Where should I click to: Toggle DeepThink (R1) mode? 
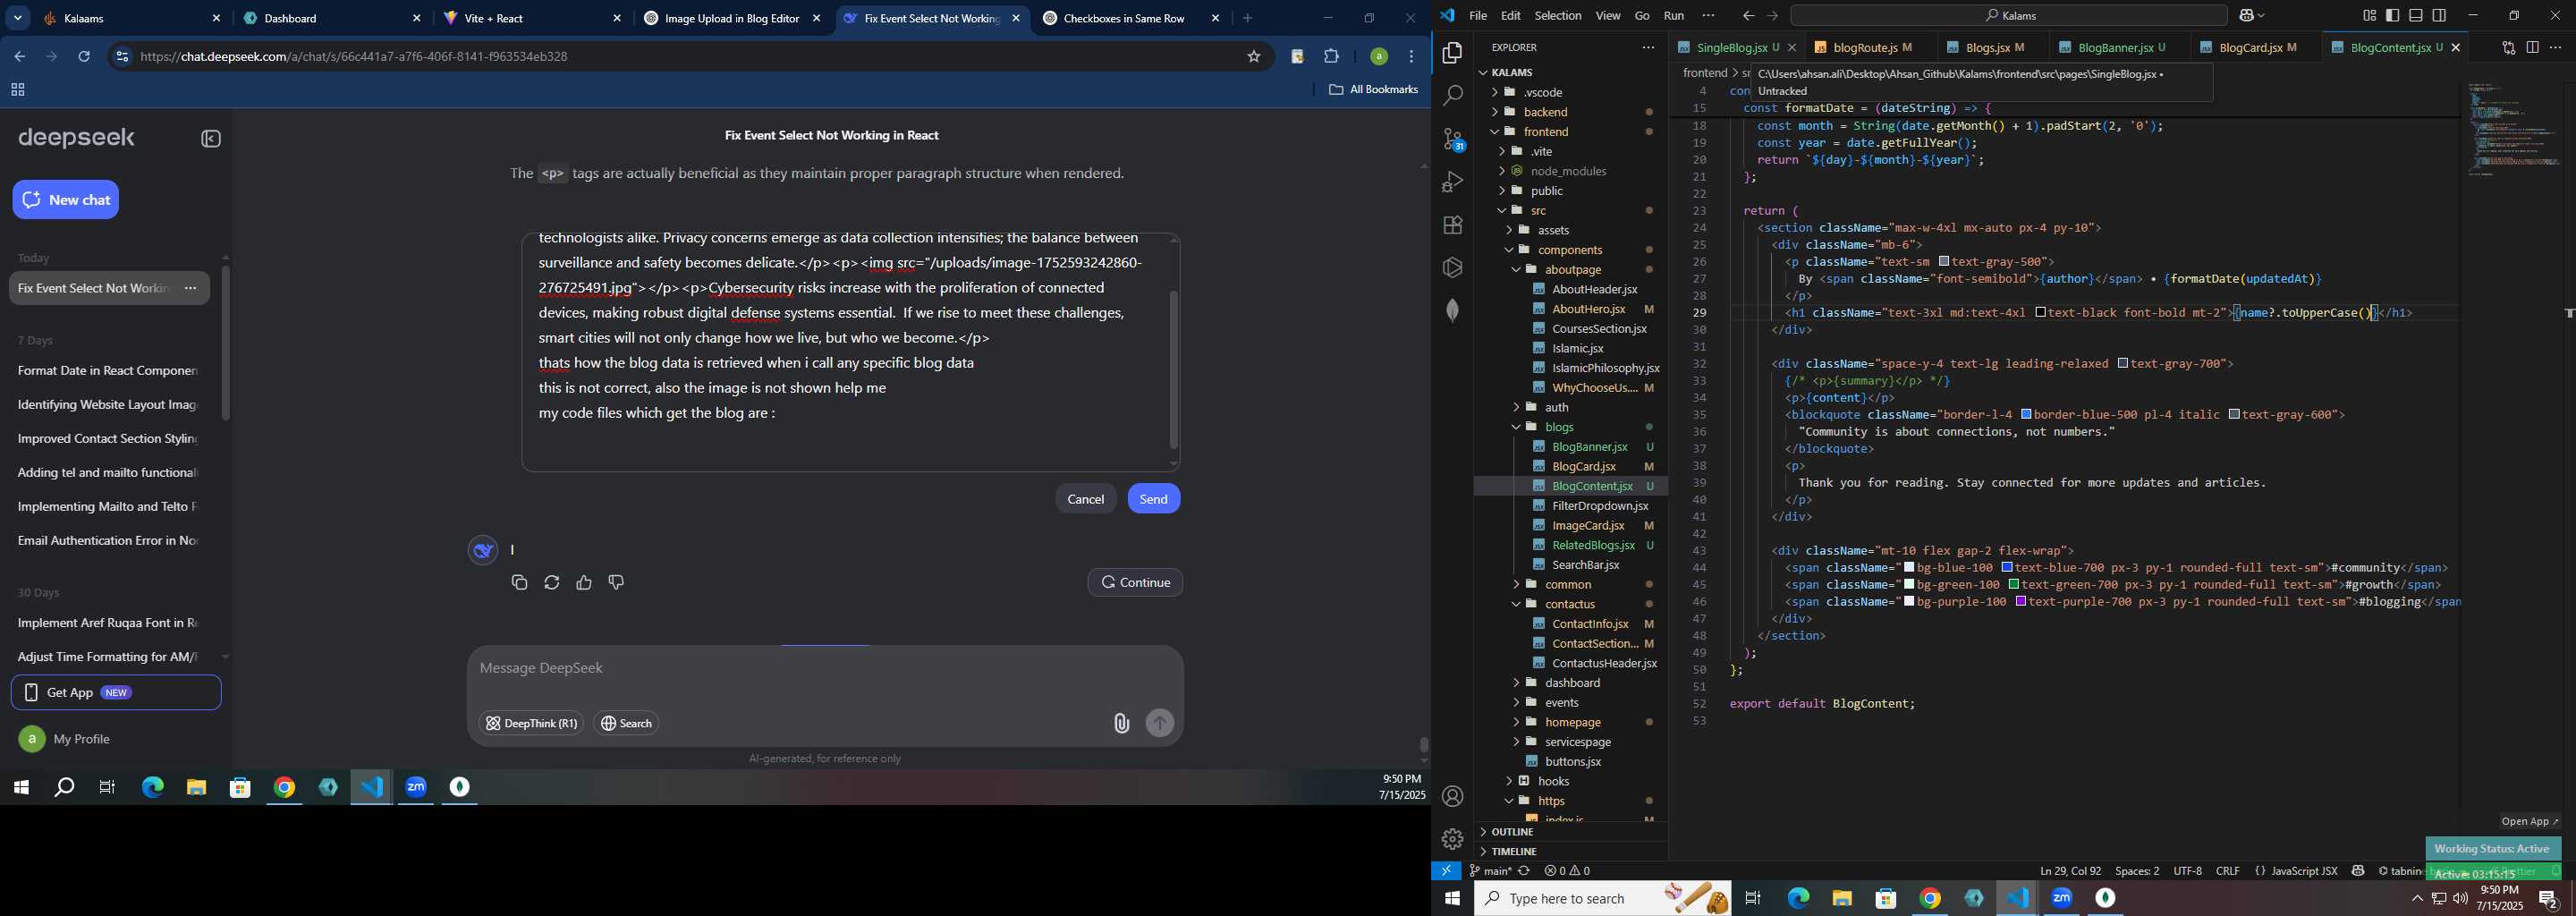(531, 724)
